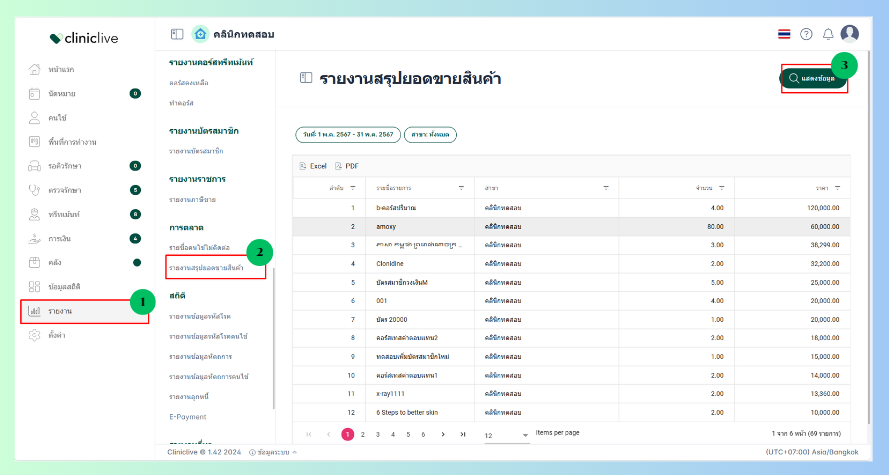Click the main page vertical scrollbar

869,237
